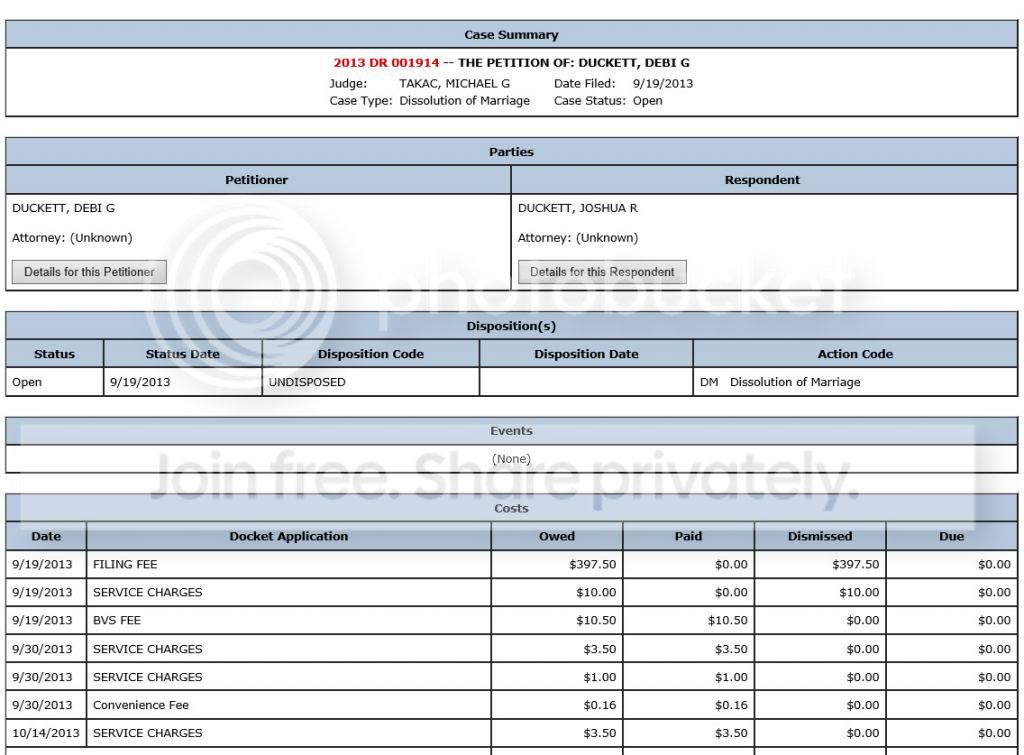
Task: Select case number 2013 DR 001914
Action: click(x=386, y=63)
